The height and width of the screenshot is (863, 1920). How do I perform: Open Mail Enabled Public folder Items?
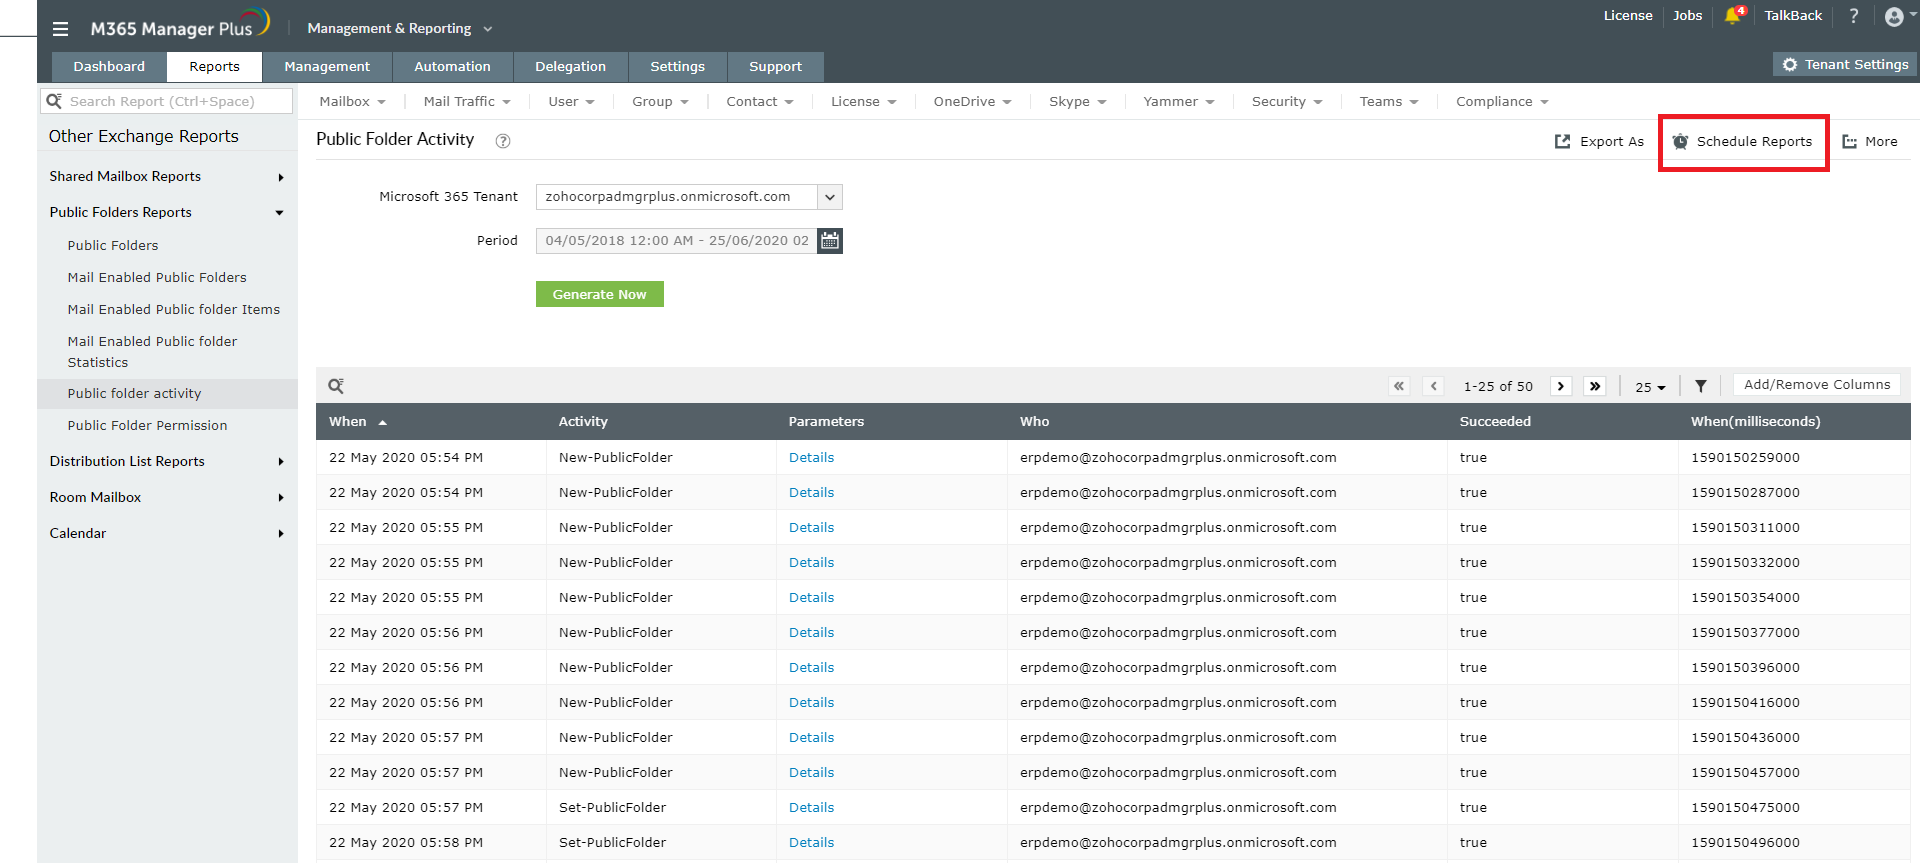[174, 310]
